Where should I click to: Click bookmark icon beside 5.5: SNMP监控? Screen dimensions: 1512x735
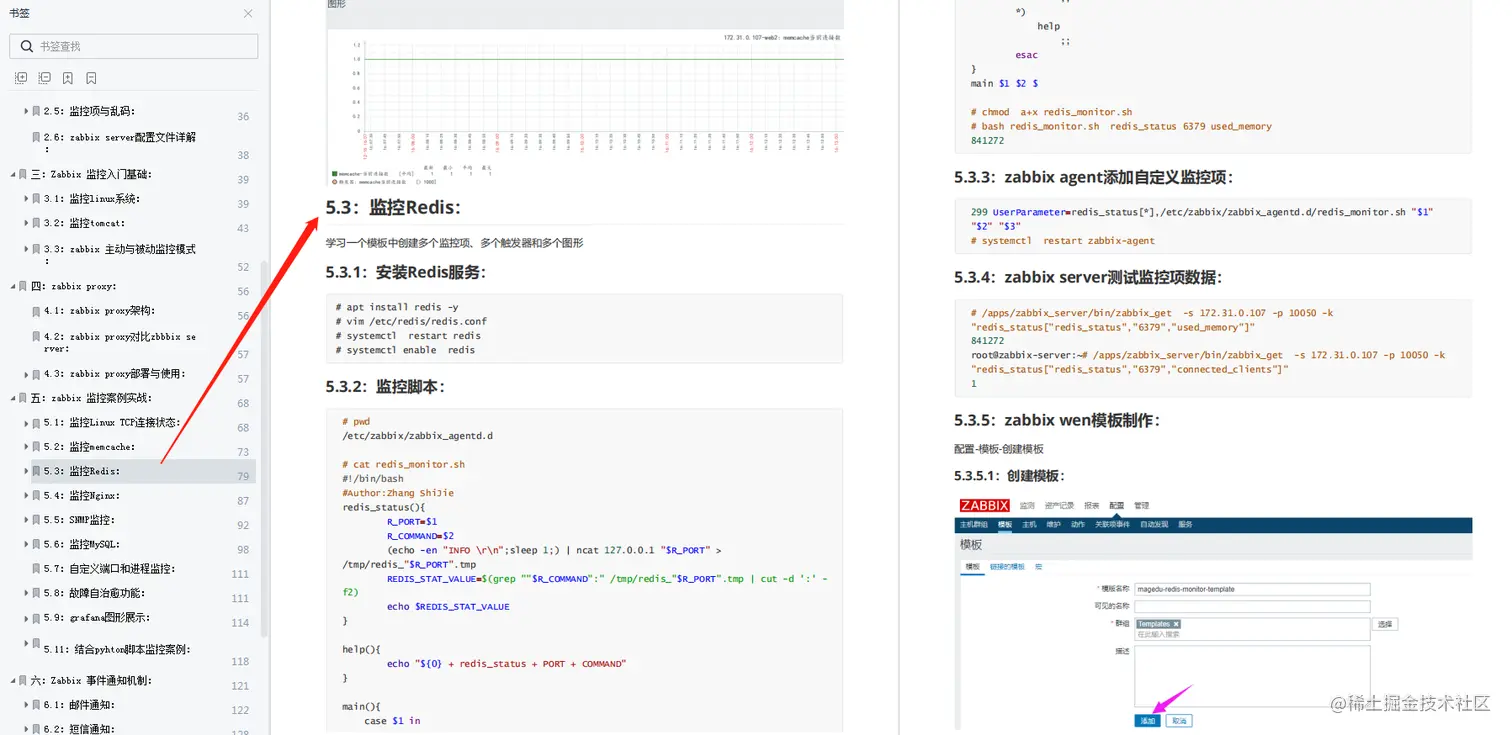pyautogui.click(x=37, y=520)
